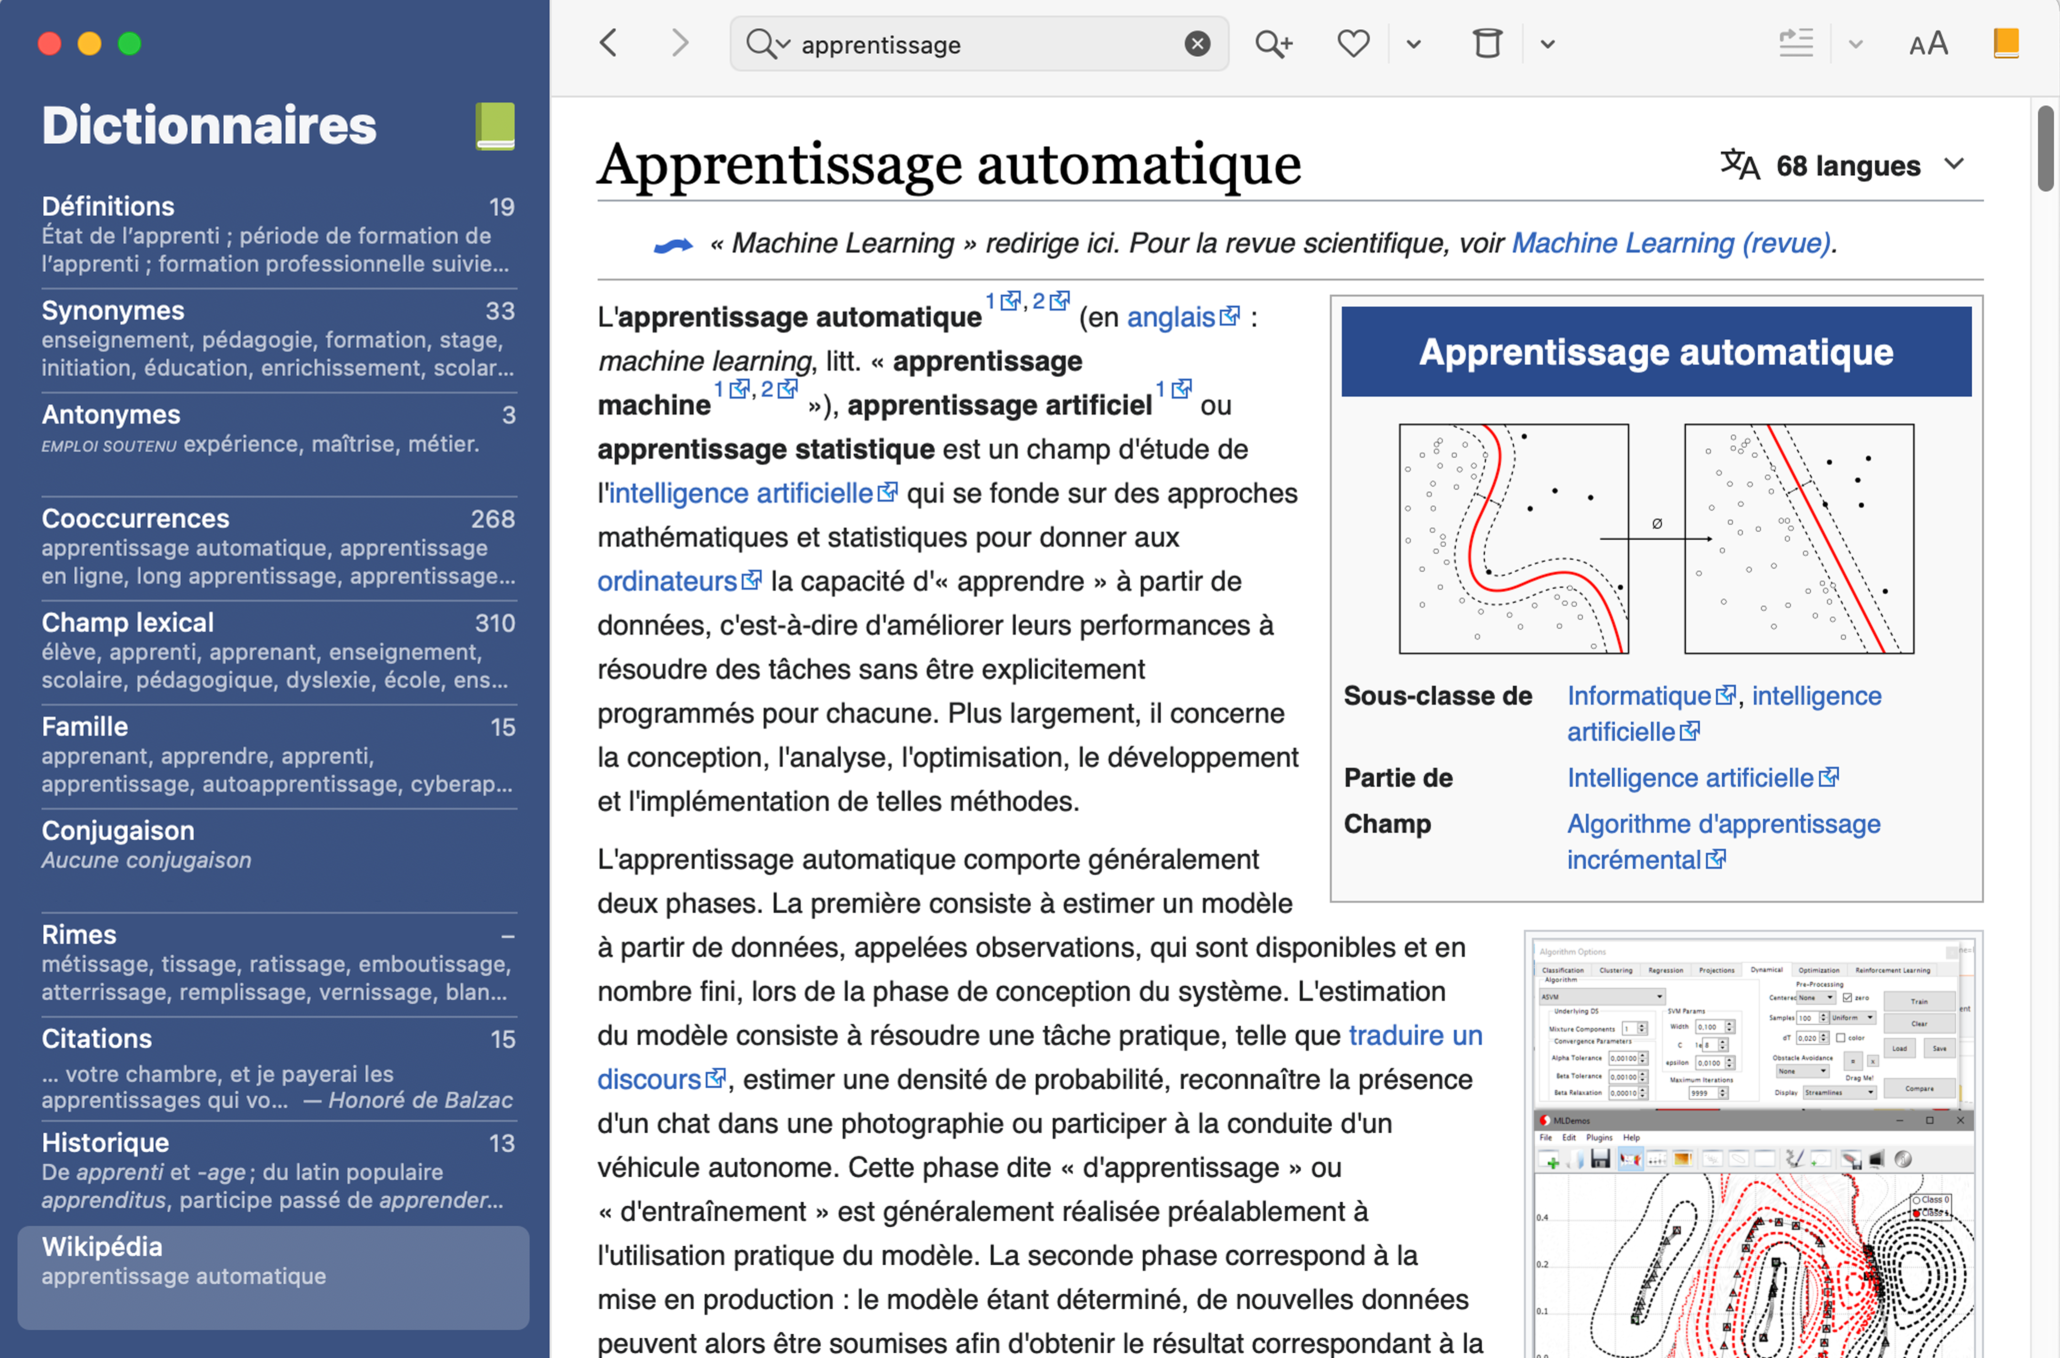Click the green book icon beside Dictionnaires

tap(495, 127)
